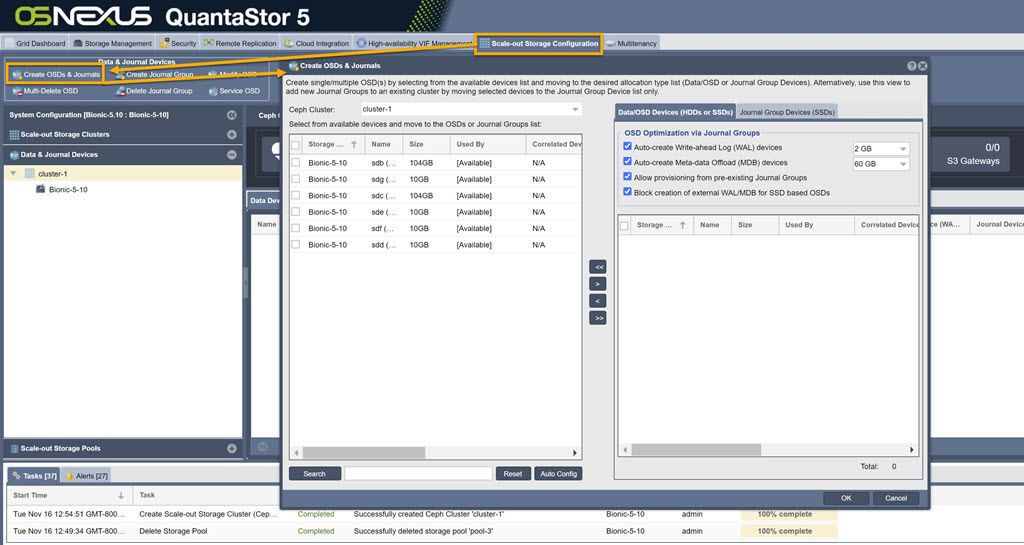
Task: Check the sdc device row checkbox
Action: (x=296, y=195)
